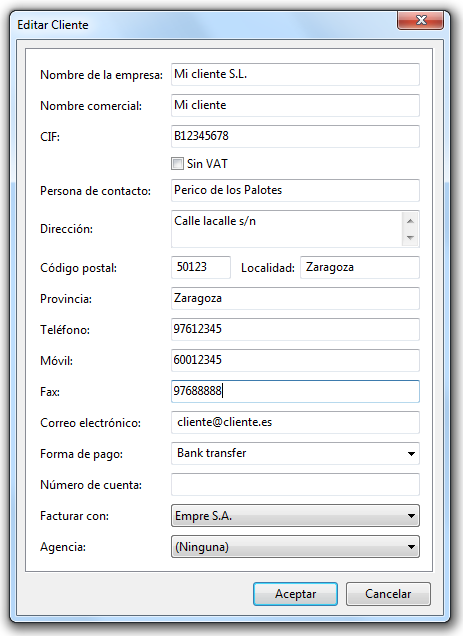Image resolution: width=463 pixels, height=636 pixels.
Task: Select the Nombre comercial text field
Action: pos(295,105)
